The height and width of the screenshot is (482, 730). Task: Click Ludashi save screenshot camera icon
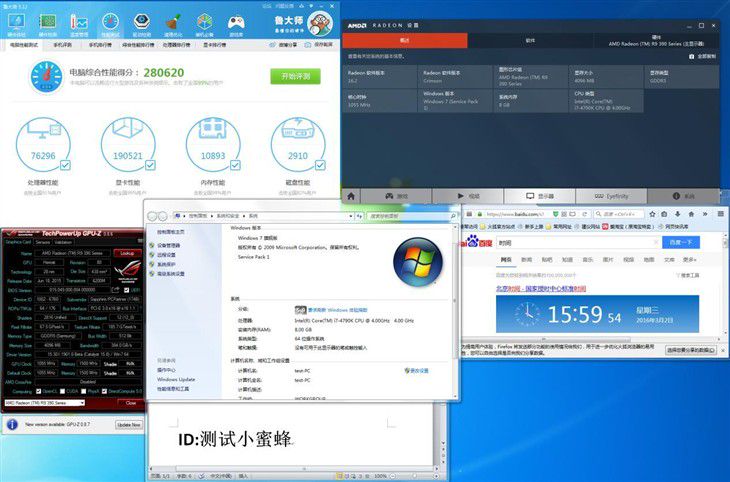tap(308, 45)
